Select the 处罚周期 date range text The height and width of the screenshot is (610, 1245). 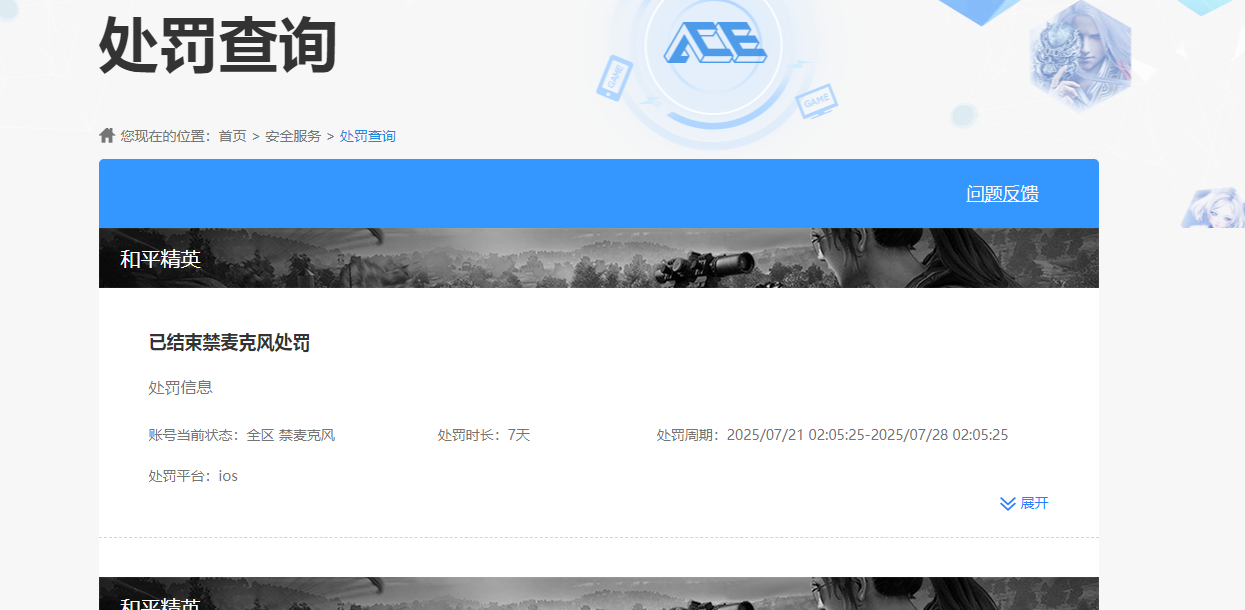click(x=832, y=435)
